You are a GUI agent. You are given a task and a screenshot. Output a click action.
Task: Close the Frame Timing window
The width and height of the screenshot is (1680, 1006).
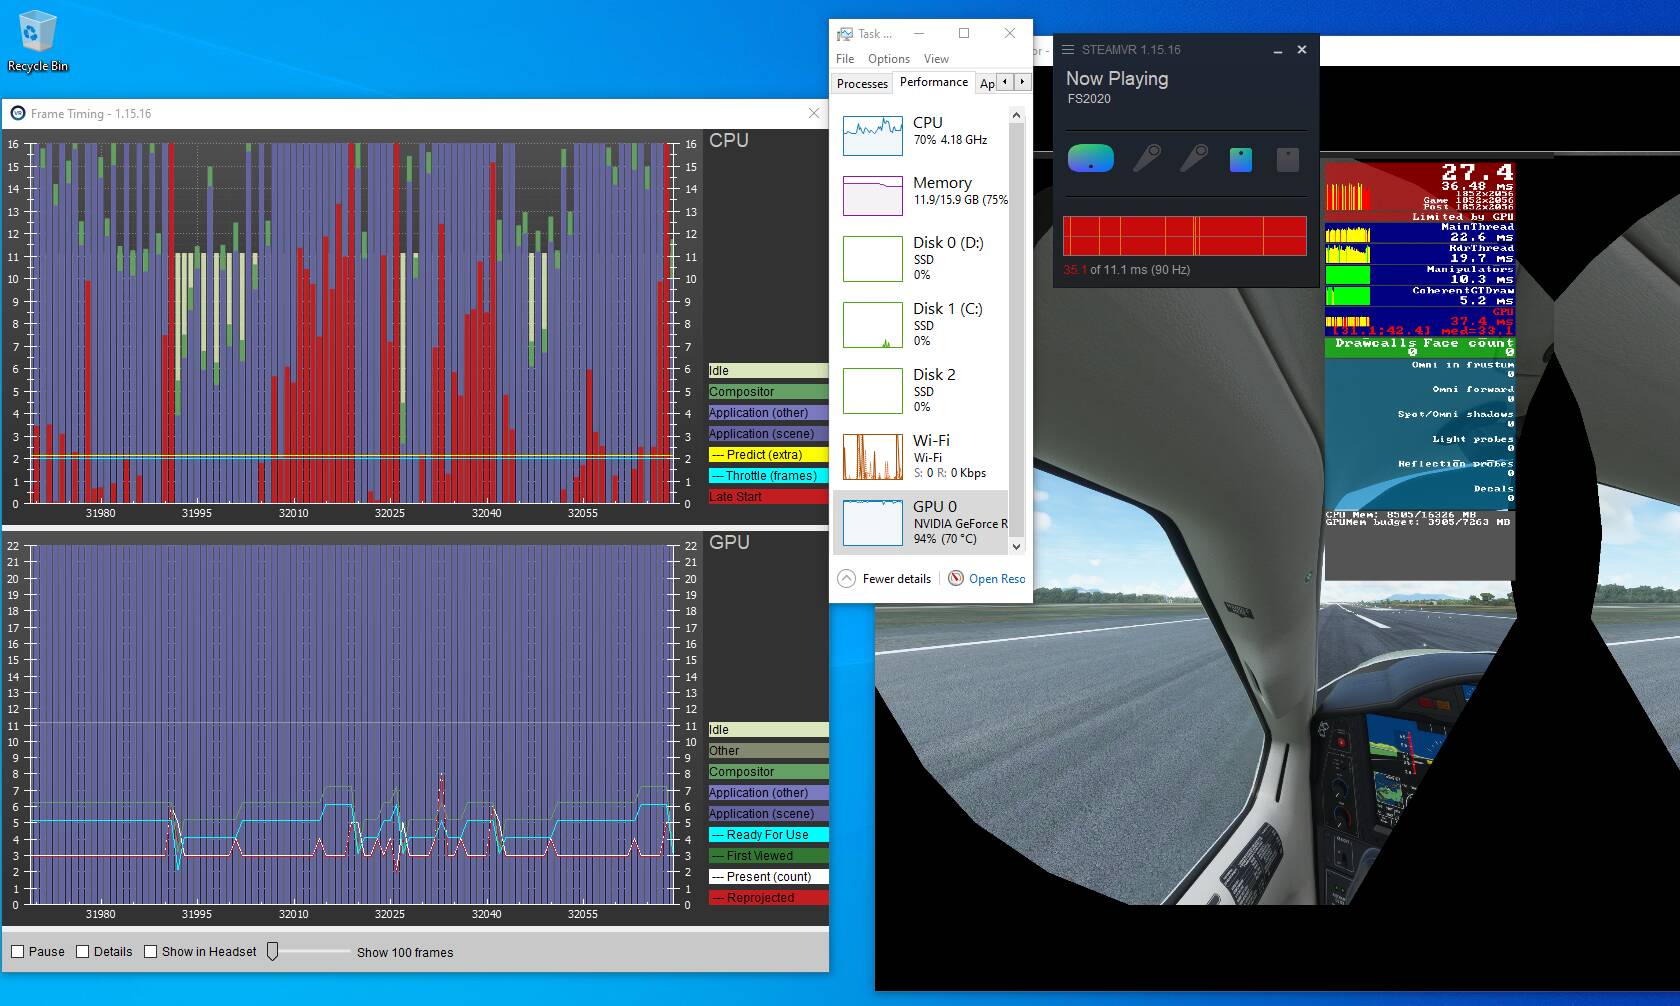814,114
